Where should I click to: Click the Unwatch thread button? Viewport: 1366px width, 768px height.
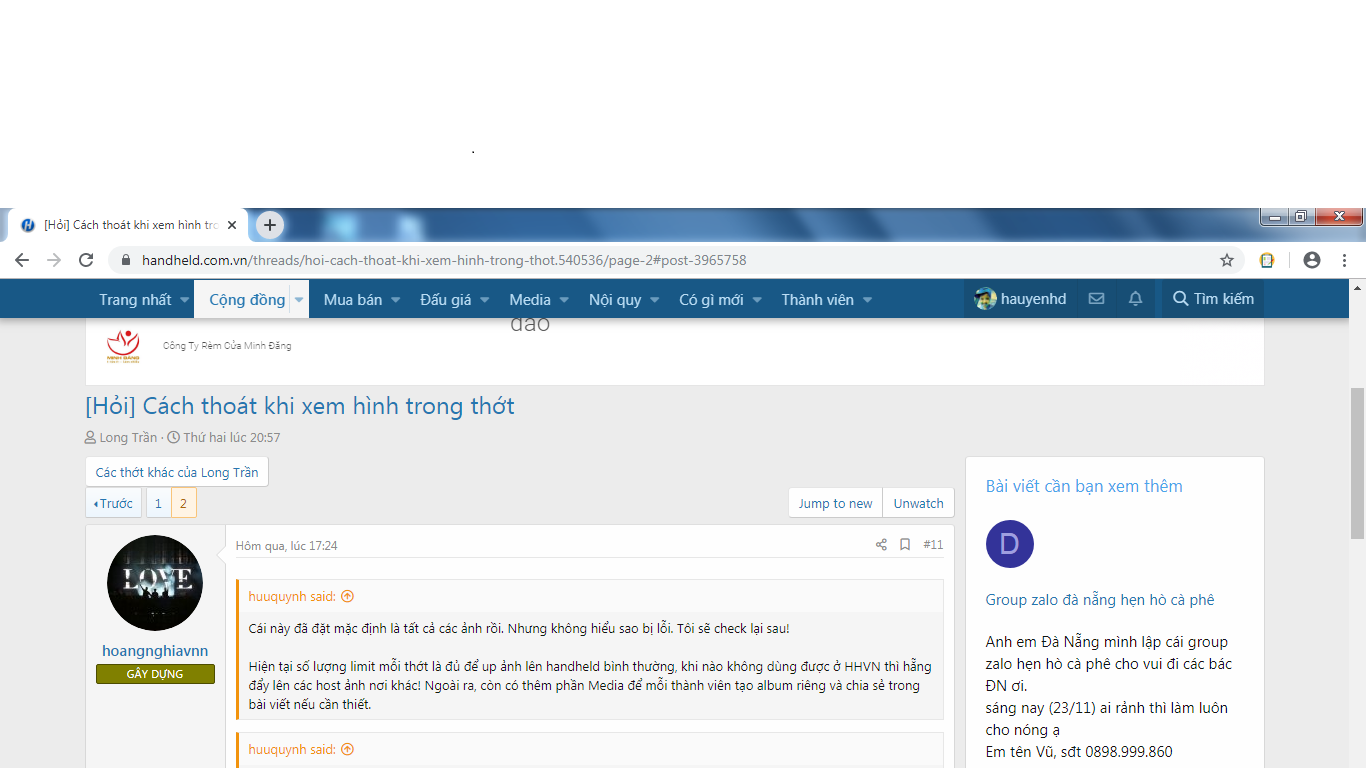(x=918, y=503)
